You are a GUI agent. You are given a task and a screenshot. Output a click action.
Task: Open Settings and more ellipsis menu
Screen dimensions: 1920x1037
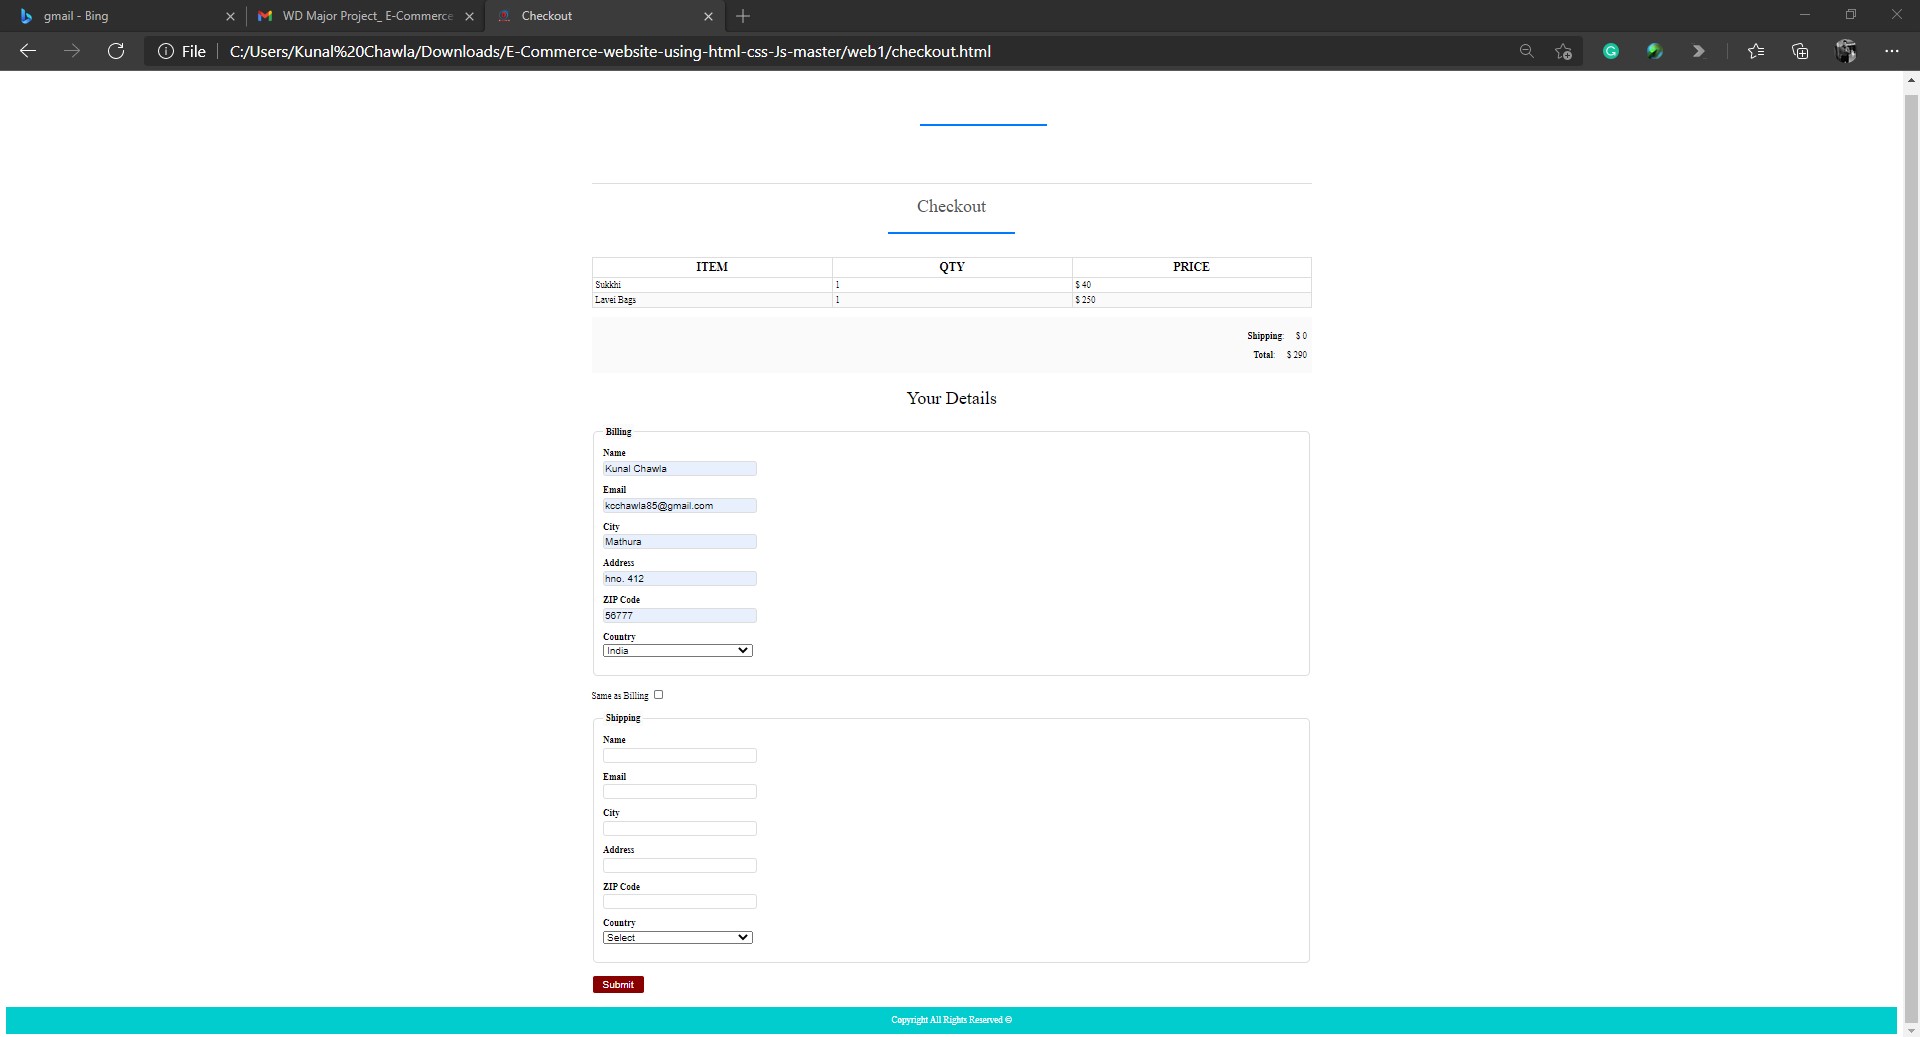1892,51
